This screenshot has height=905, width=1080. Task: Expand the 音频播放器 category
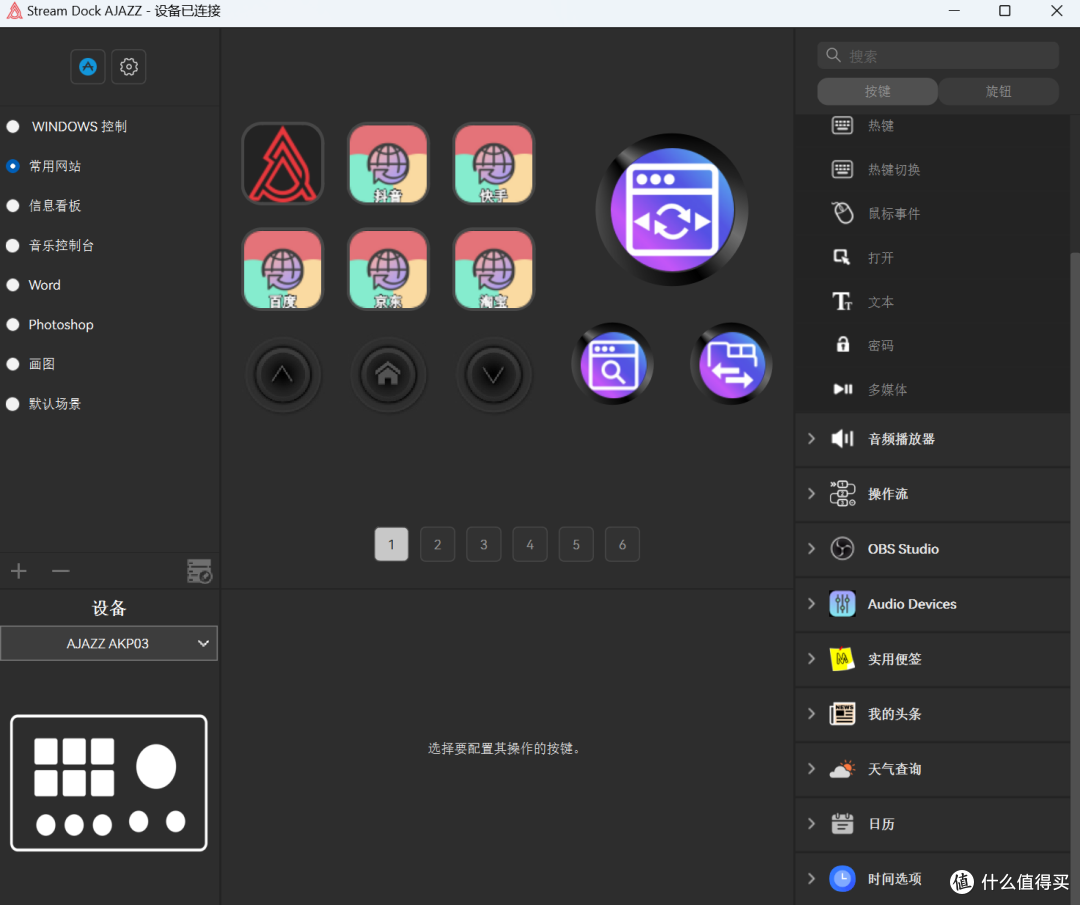933,439
